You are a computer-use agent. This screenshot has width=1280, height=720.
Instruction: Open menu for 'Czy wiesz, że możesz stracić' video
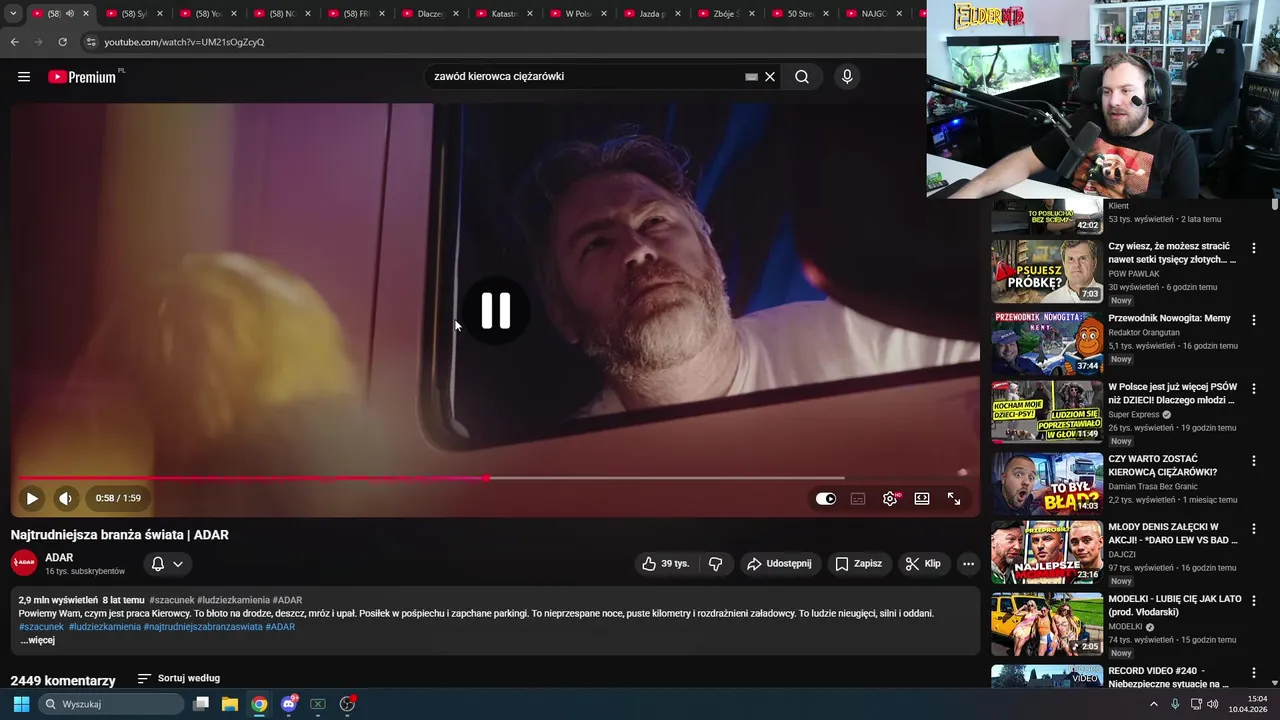1253,248
